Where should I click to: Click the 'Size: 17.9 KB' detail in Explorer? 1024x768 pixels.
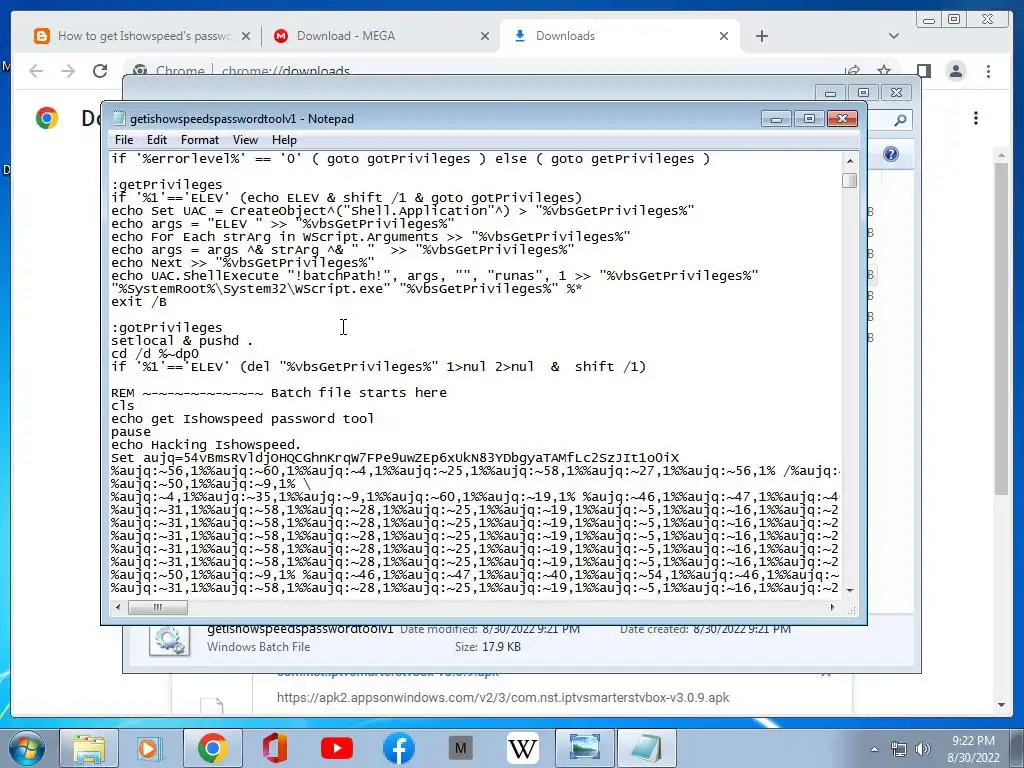tap(488, 647)
